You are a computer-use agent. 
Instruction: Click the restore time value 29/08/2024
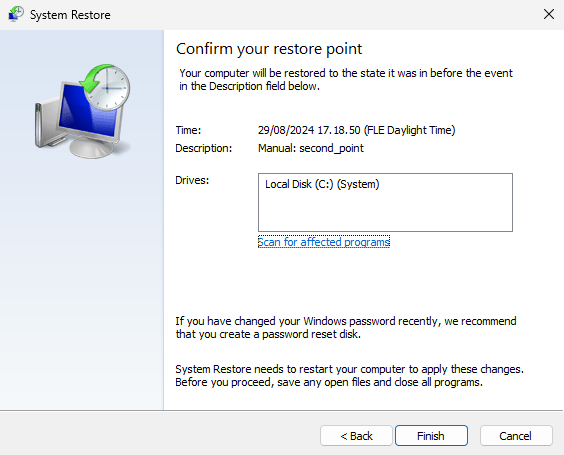tap(356, 130)
